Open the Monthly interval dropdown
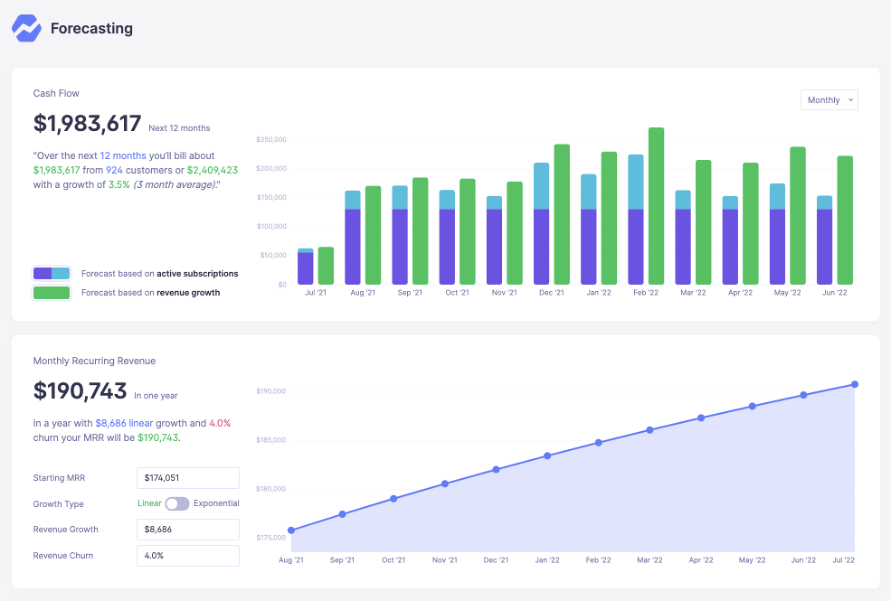Screen dimensions: 892x602 pos(829,100)
